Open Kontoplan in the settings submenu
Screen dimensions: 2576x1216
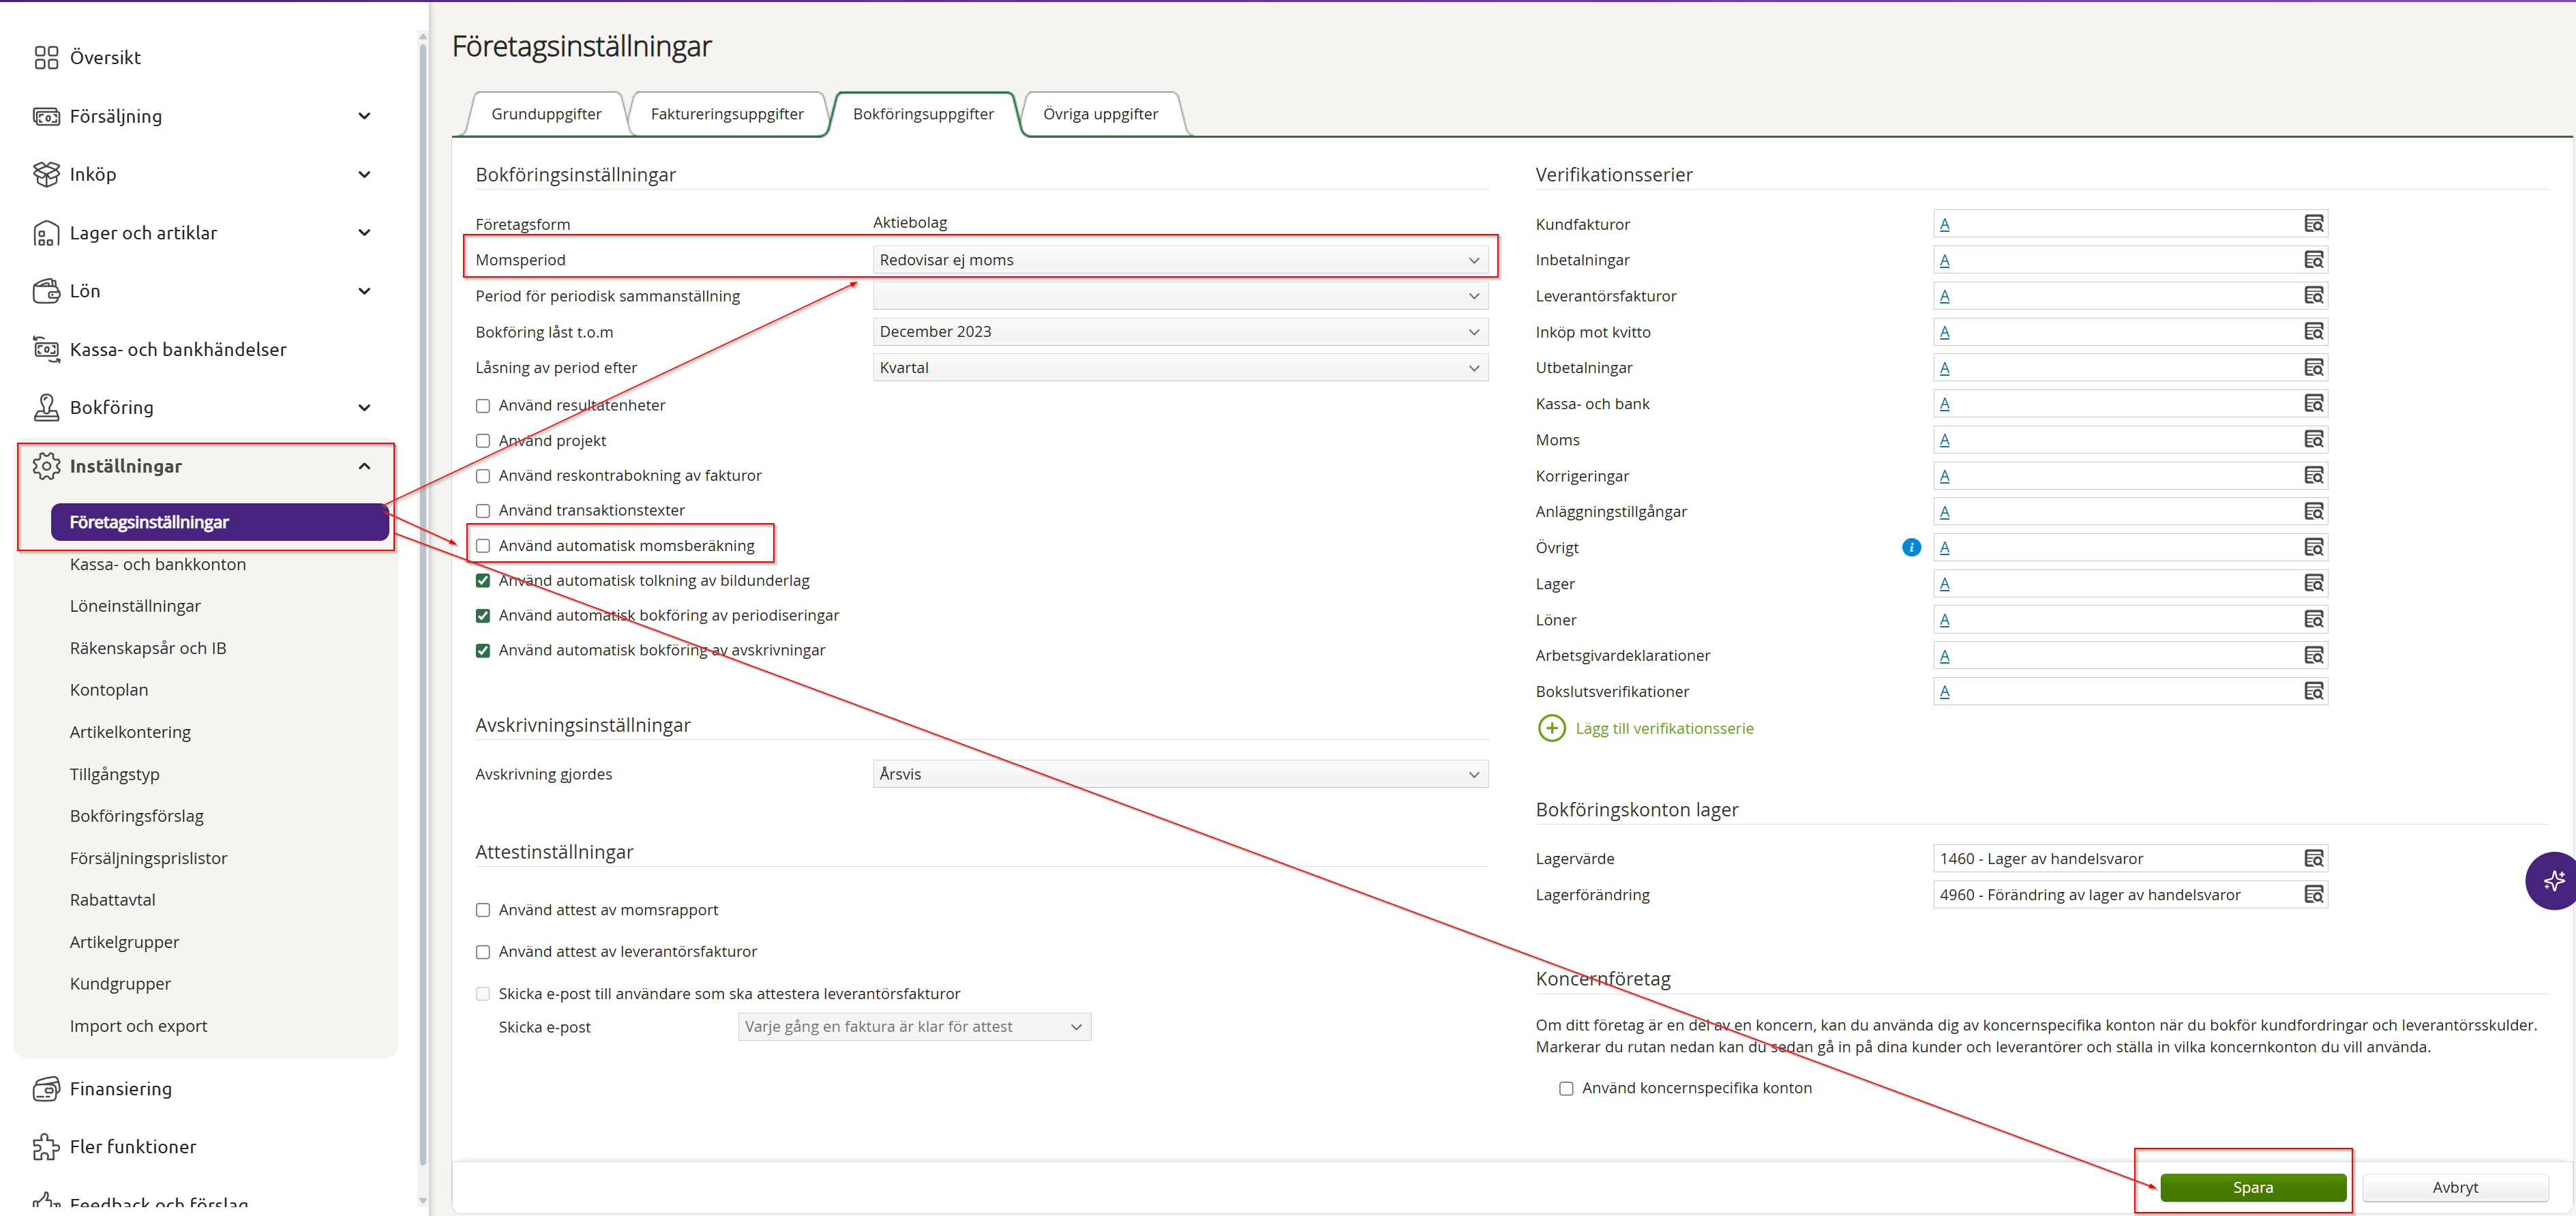(x=109, y=690)
